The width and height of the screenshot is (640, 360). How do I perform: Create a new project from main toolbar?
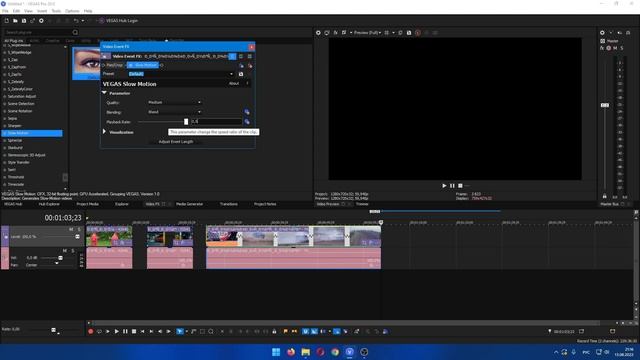[x=7, y=20]
